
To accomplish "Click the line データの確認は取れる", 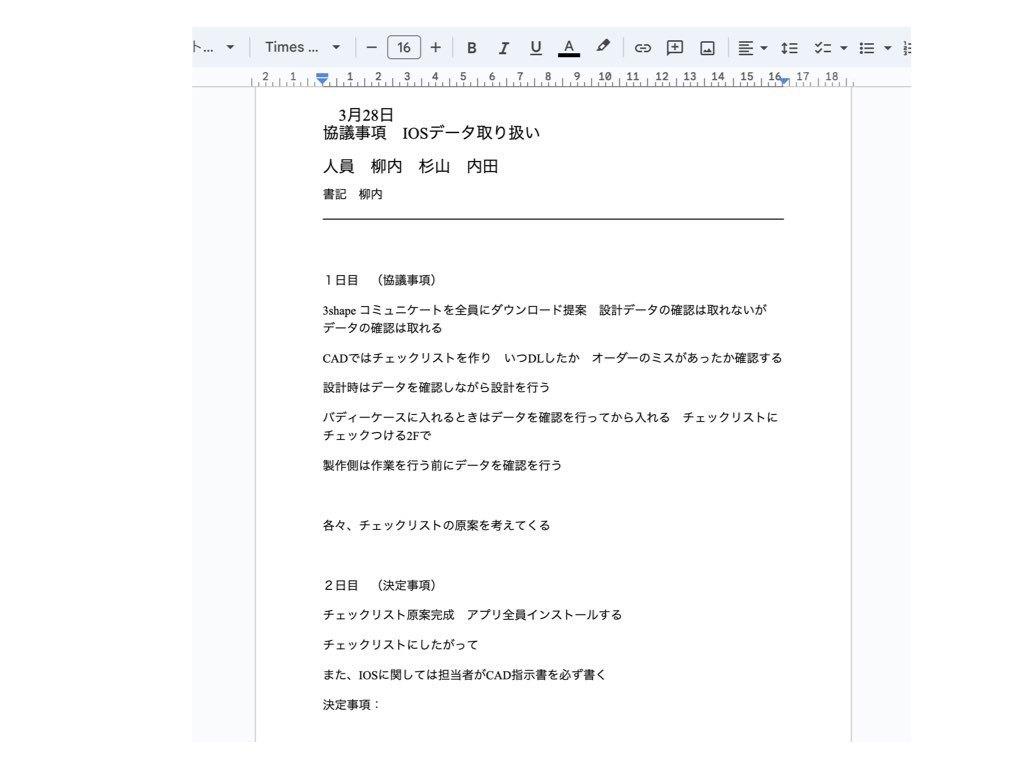I will pyautogui.click(x=382, y=328).
